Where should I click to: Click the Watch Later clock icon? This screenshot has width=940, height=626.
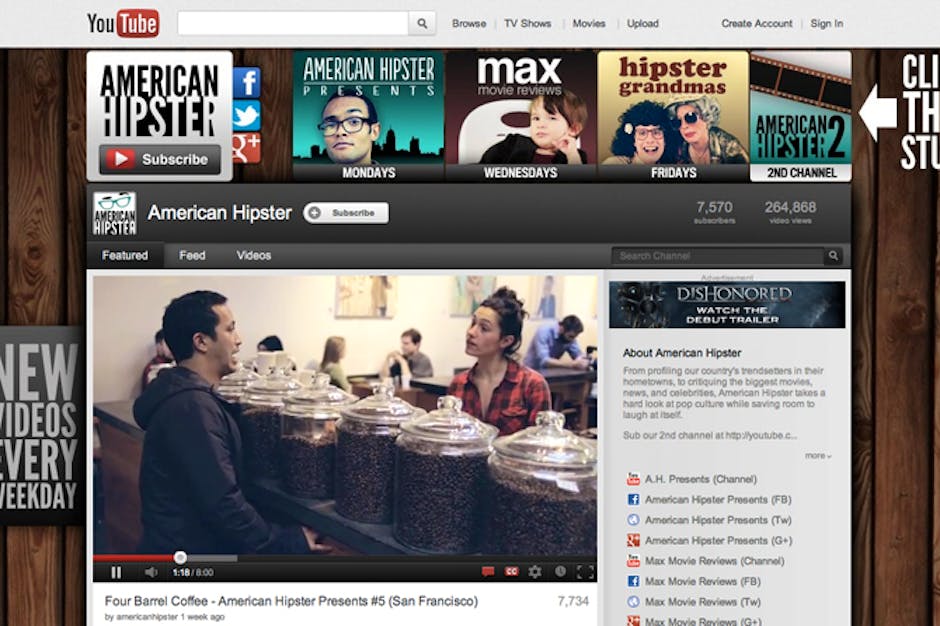pyautogui.click(x=560, y=572)
